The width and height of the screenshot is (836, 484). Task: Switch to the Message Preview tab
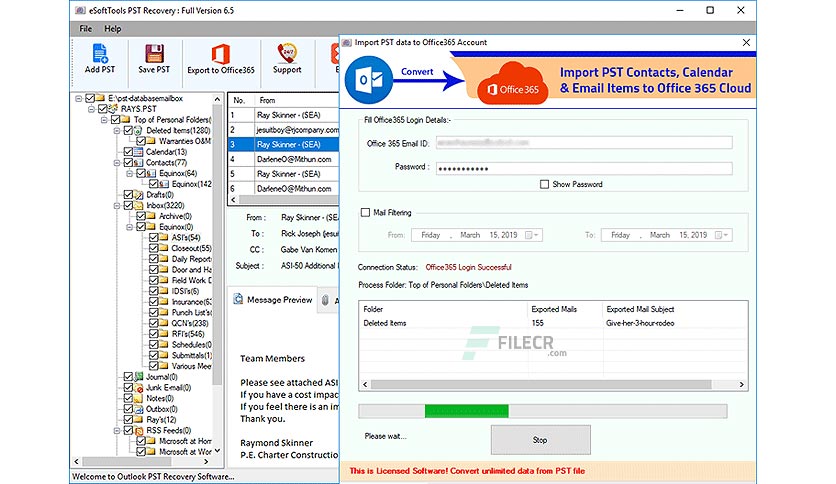tap(273, 300)
